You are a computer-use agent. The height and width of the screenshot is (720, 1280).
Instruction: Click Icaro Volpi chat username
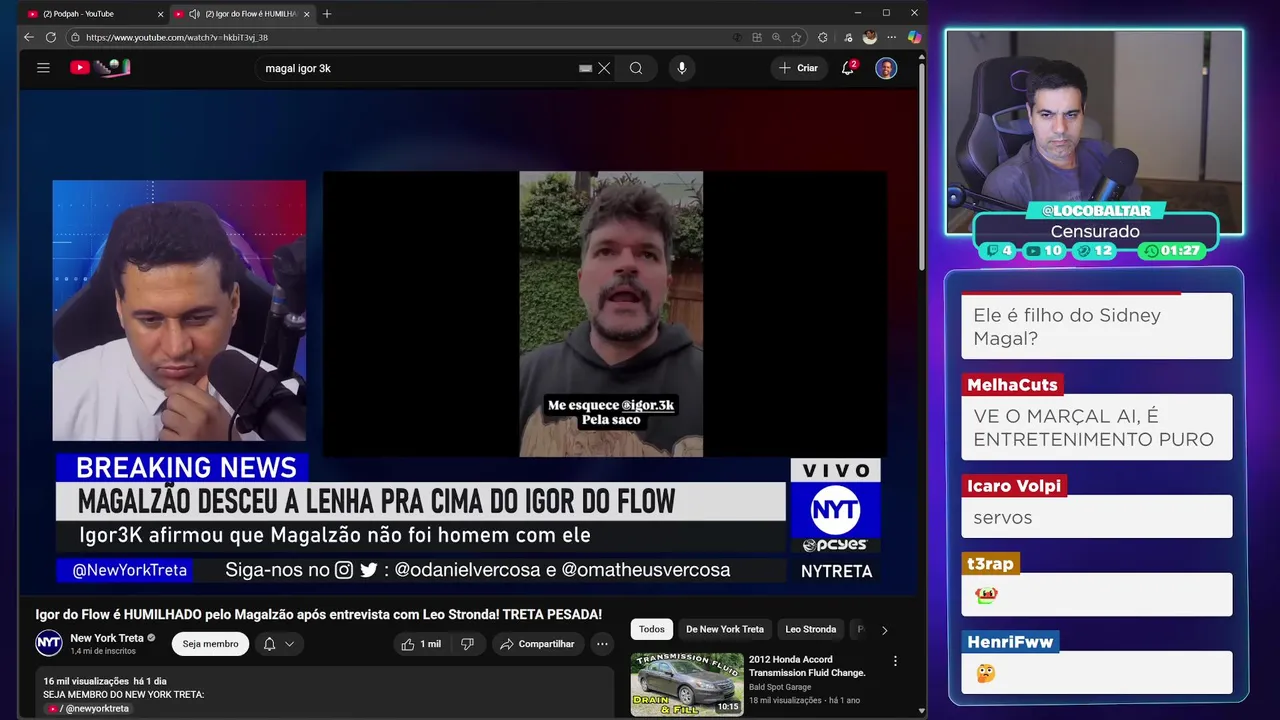point(1014,486)
